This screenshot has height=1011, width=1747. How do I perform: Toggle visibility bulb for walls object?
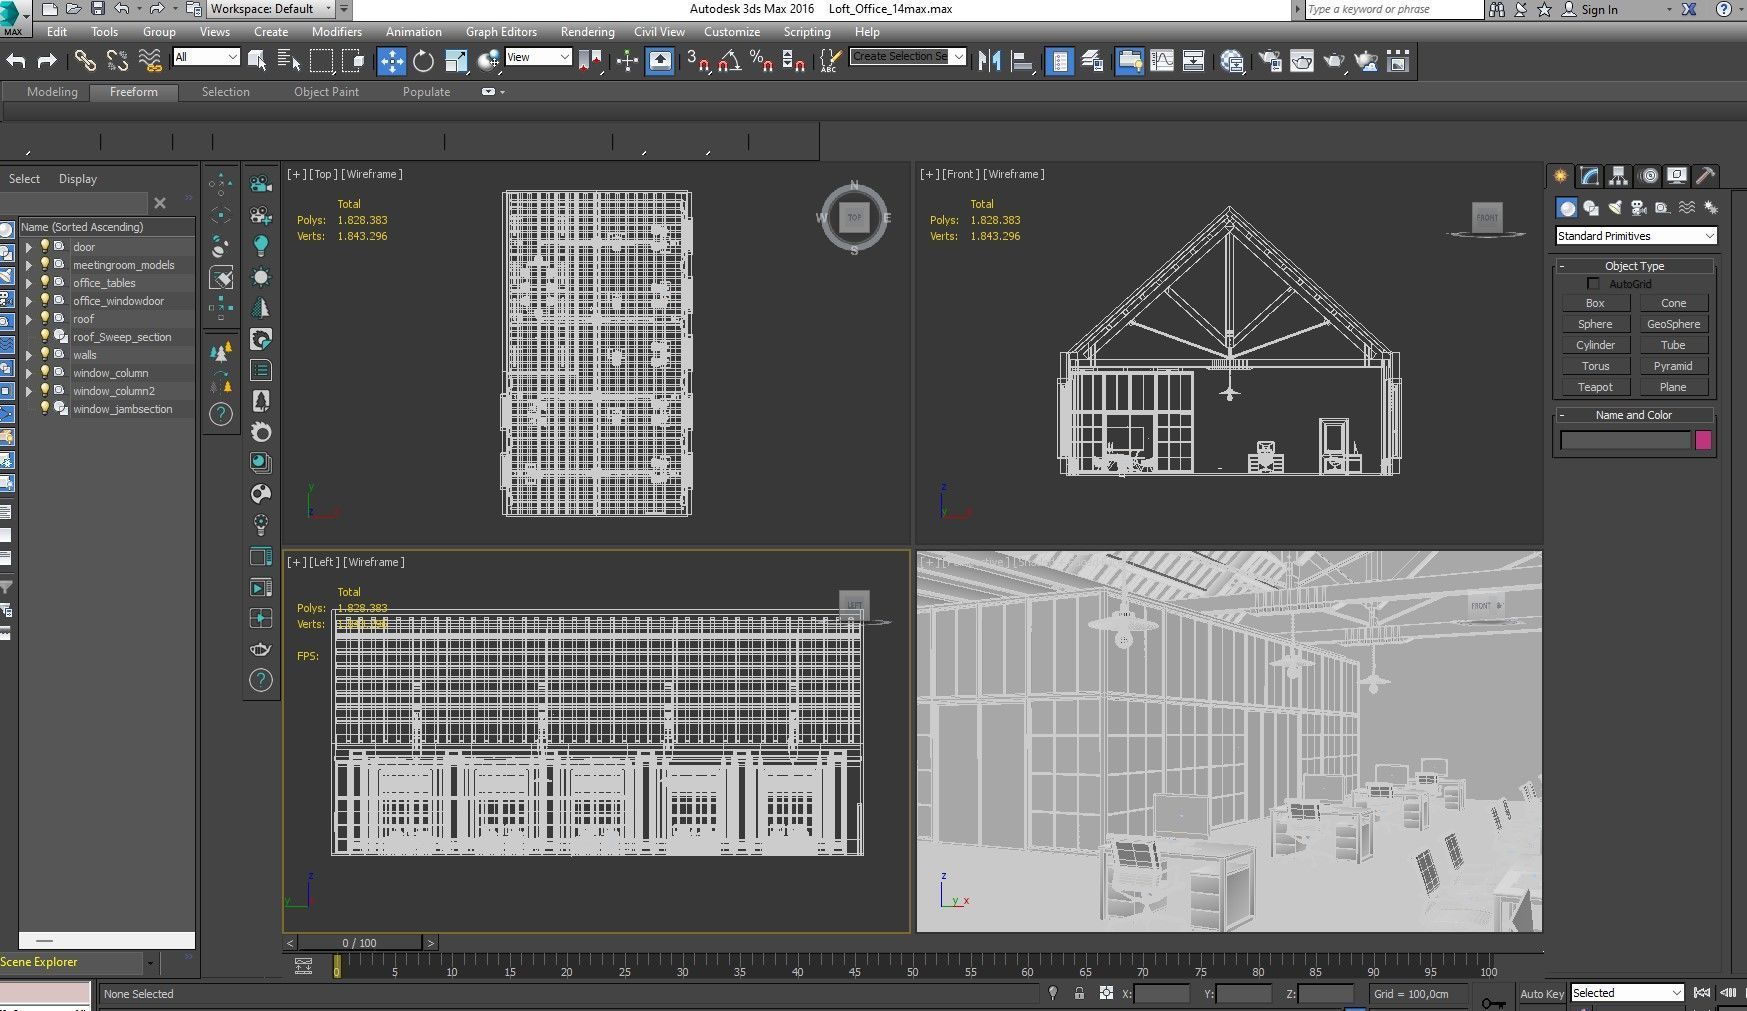[x=44, y=354]
